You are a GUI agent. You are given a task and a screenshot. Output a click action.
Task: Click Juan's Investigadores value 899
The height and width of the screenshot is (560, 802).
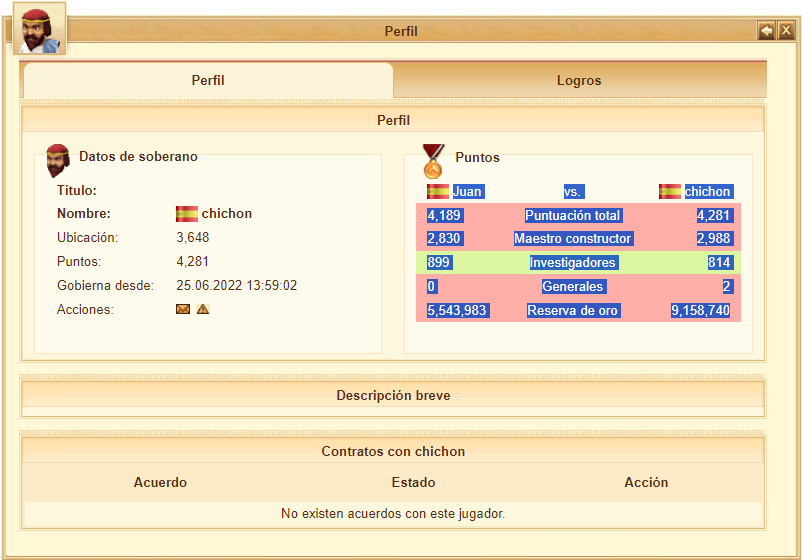[439, 262]
